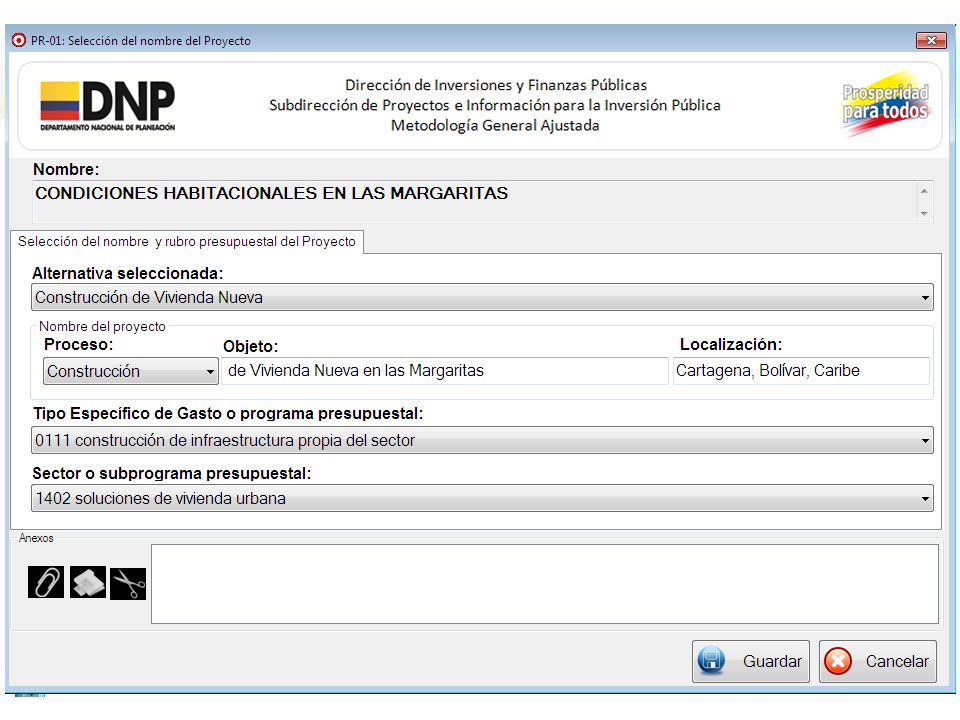960x720 pixels.
Task: Click the 'Localización:' label
Action: click(731, 344)
